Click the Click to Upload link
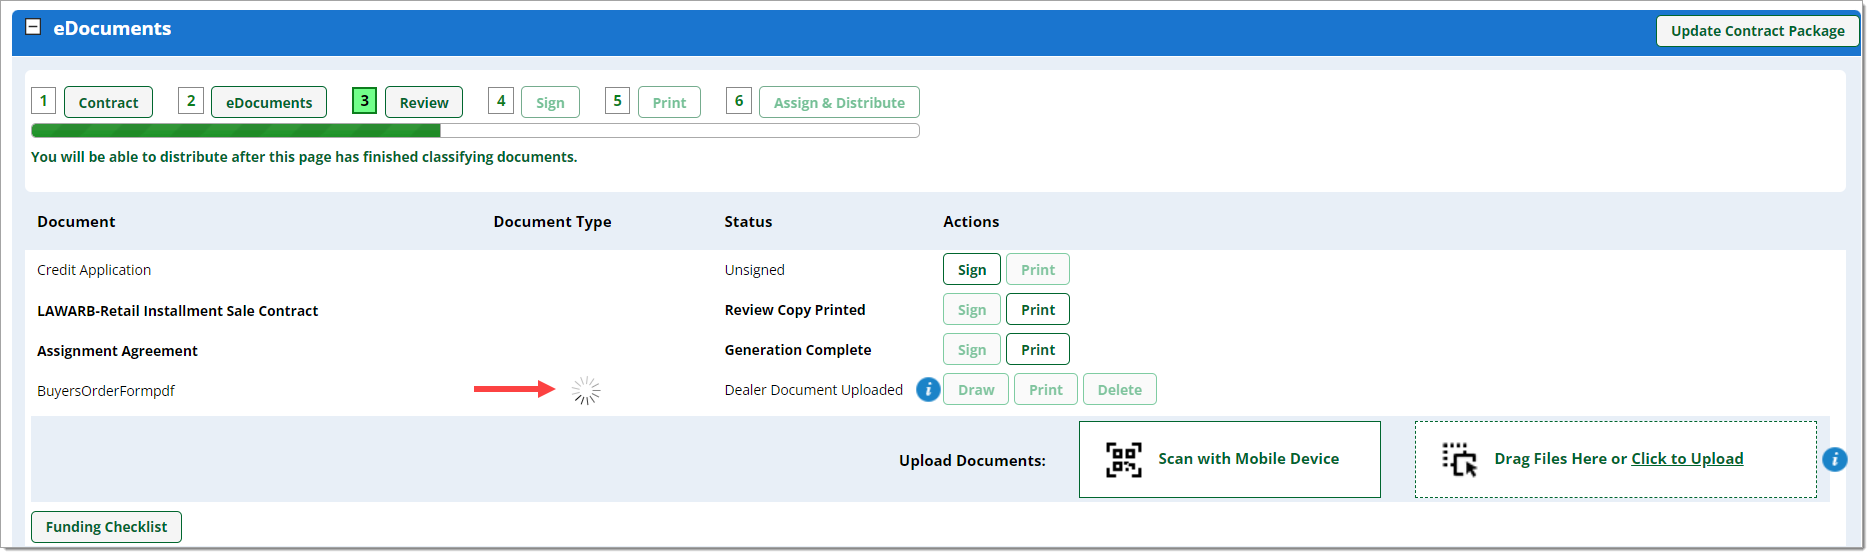 (x=1687, y=459)
